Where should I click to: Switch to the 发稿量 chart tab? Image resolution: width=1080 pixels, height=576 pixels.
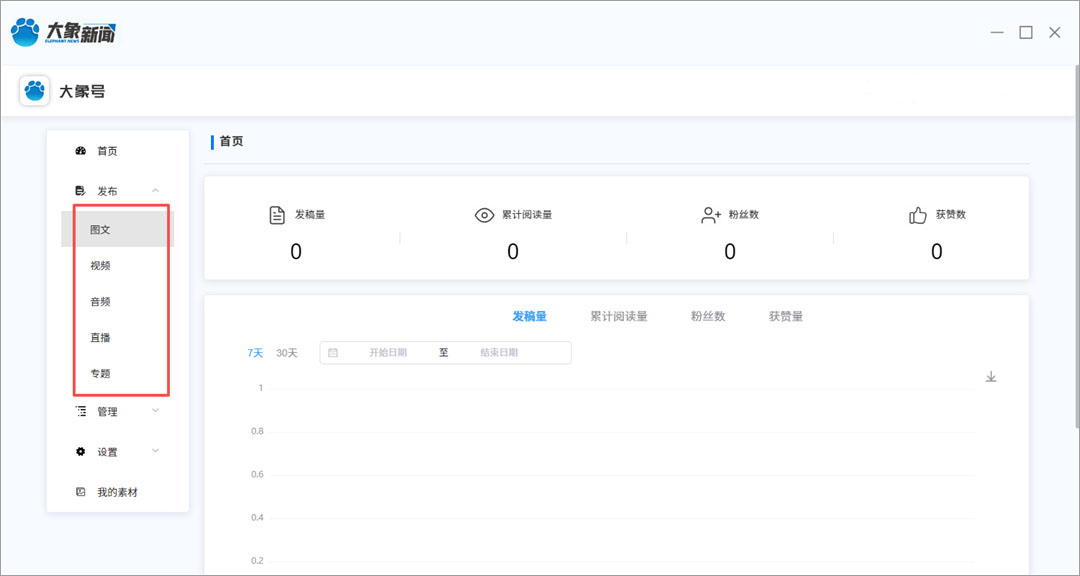click(x=529, y=316)
